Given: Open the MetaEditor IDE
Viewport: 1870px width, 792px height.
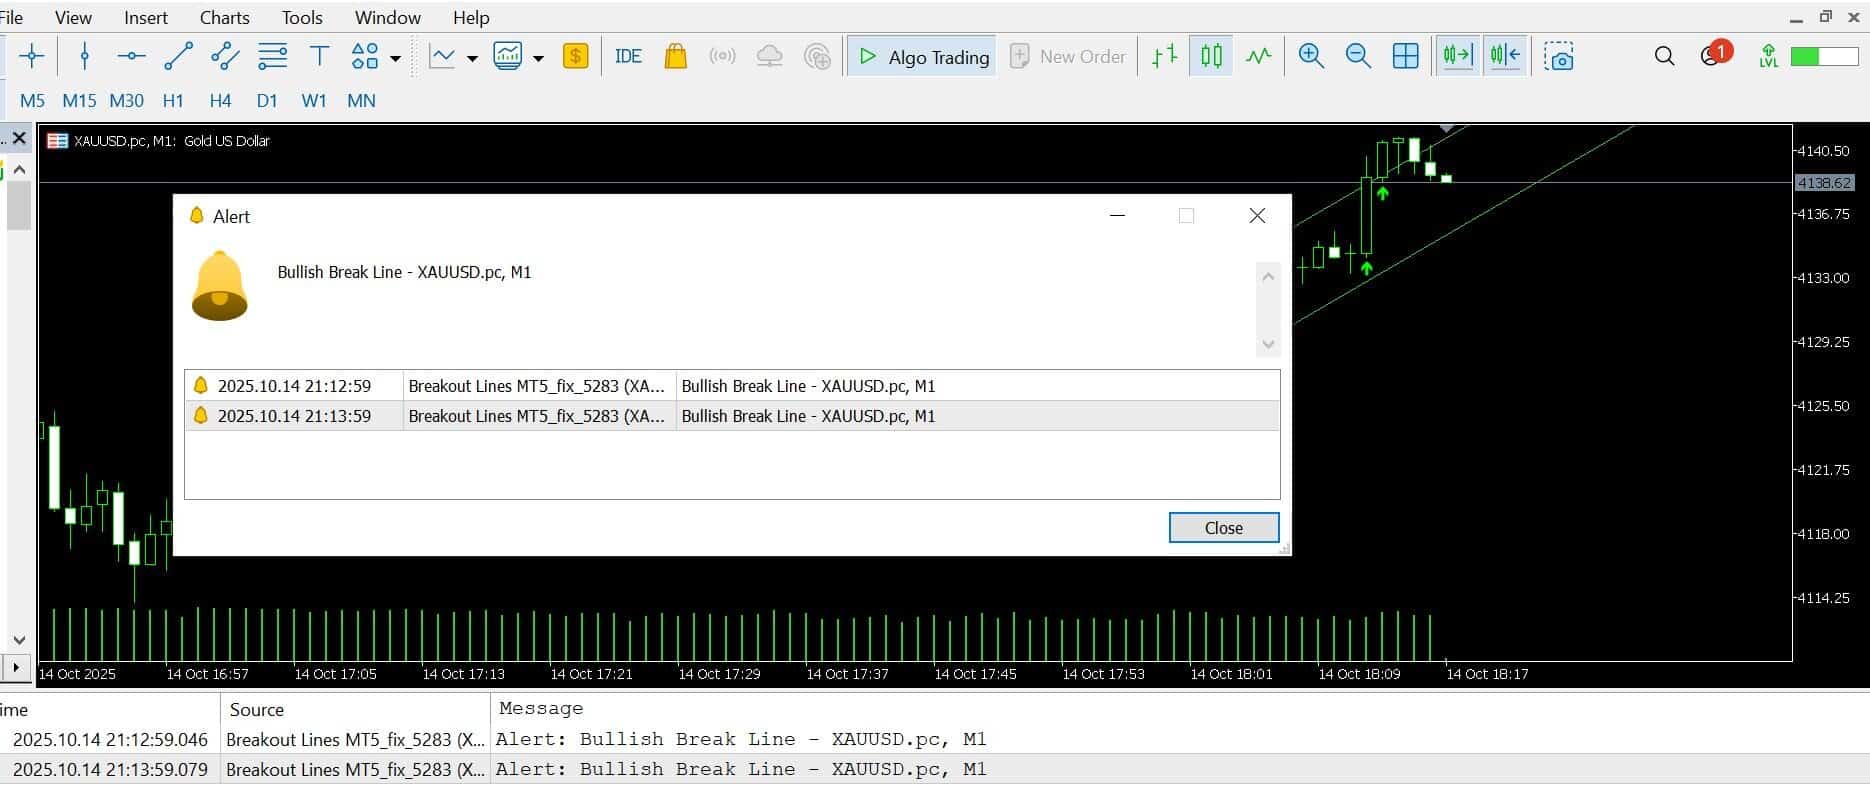Looking at the screenshot, I should pyautogui.click(x=628, y=56).
